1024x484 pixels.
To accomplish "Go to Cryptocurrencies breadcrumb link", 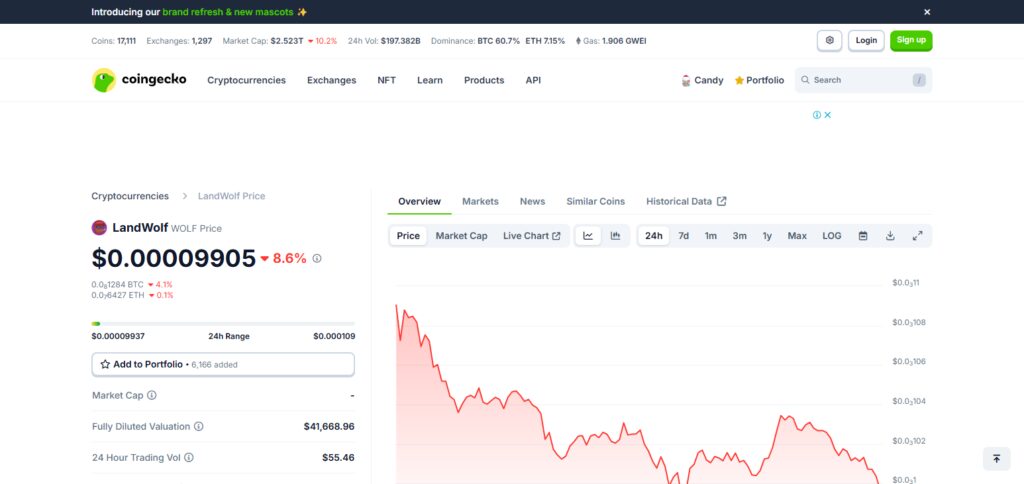I will (x=130, y=196).
